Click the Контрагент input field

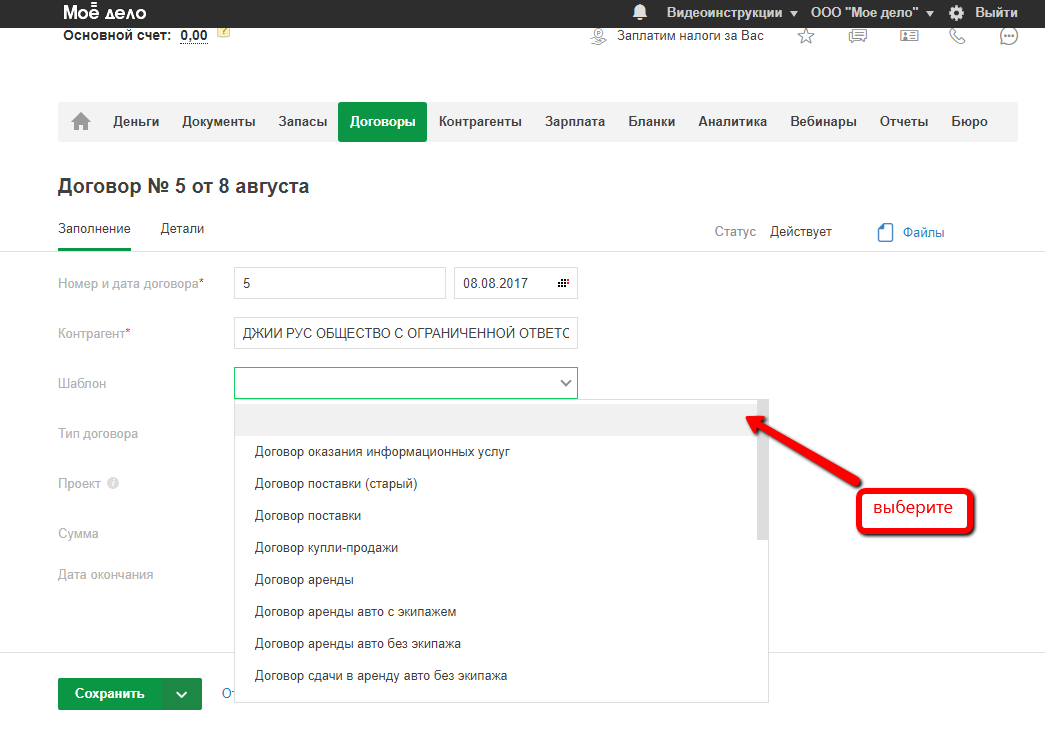coord(406,333)
